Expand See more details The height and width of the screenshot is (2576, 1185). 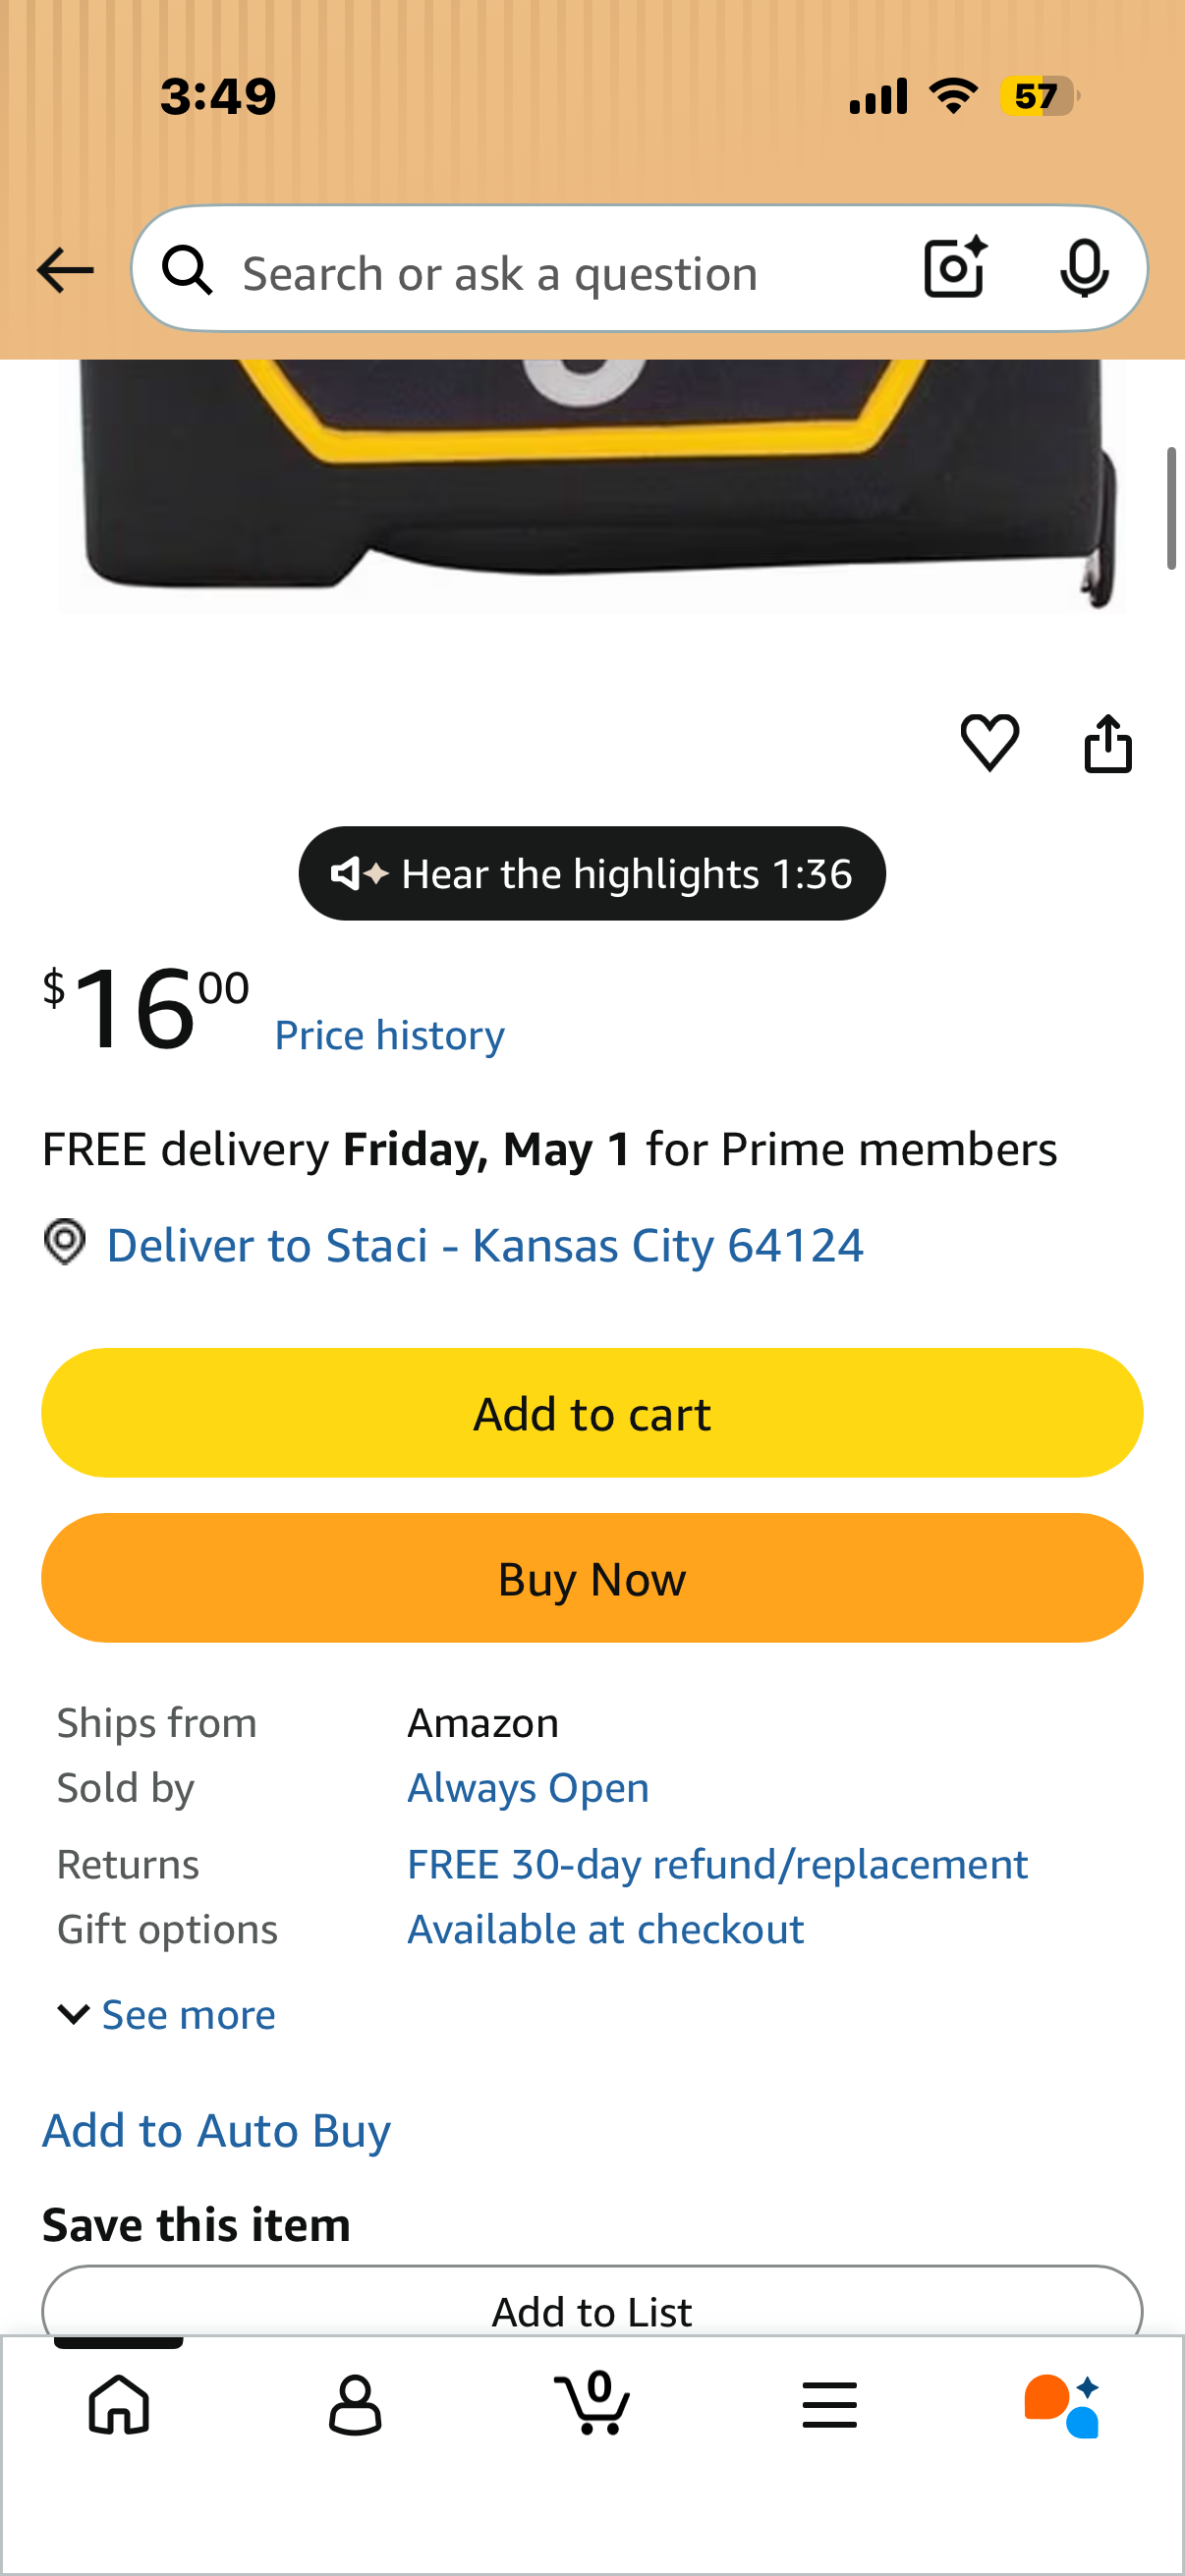tap(166, 2015)
